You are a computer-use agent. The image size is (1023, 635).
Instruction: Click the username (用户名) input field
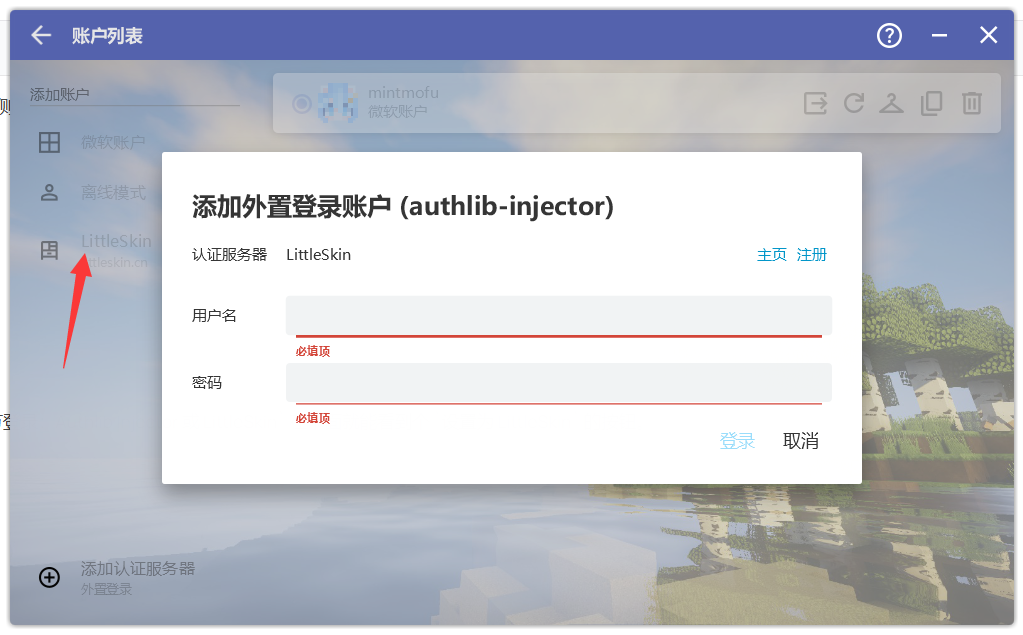[558, 316]
